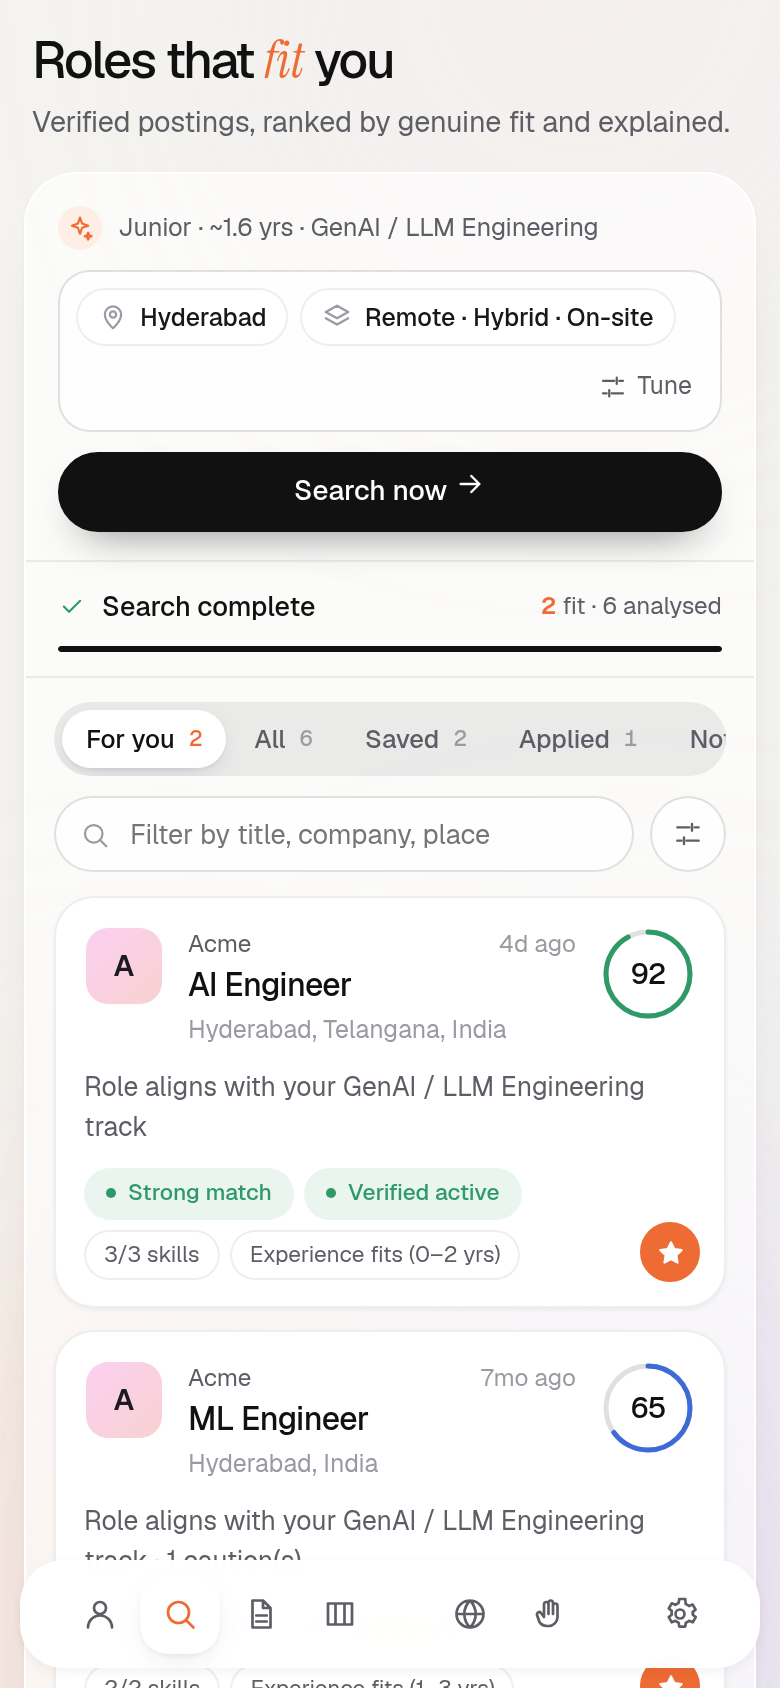This screenshot has height=1688, width=780.
Task: Switch to the All tab
Action: tap(284, 739)
